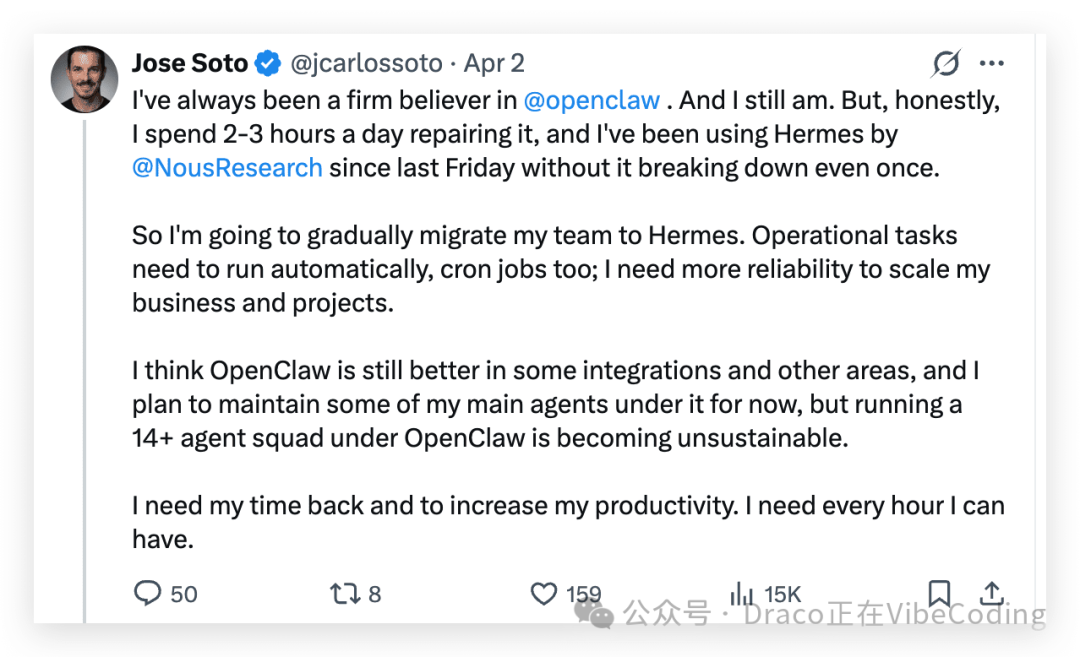Open the @openclaw profile link
Viewport: 1080px width, 657px height.
coord(592,100)
